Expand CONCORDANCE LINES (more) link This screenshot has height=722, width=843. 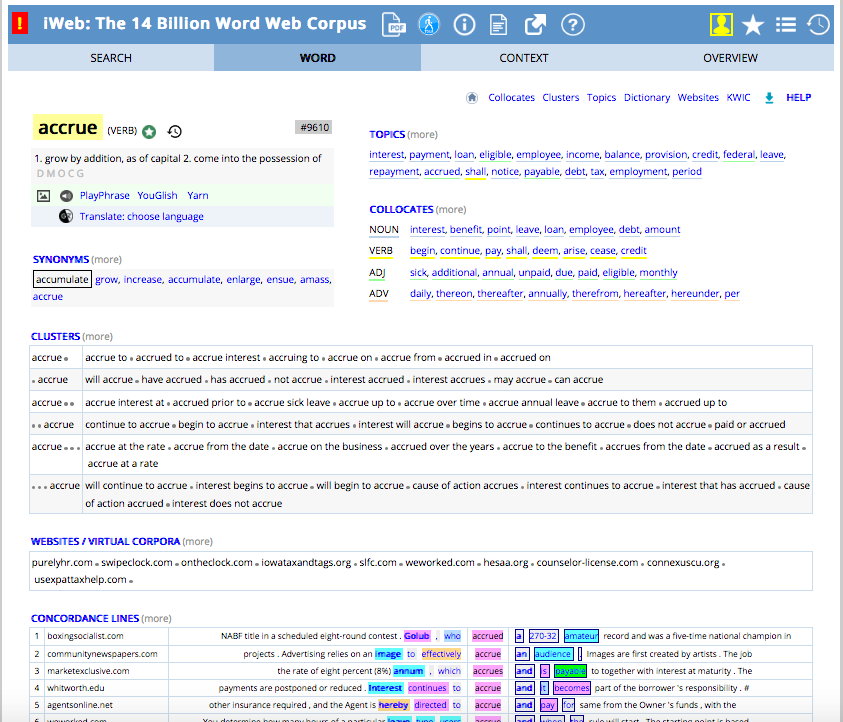click(156, 618)
